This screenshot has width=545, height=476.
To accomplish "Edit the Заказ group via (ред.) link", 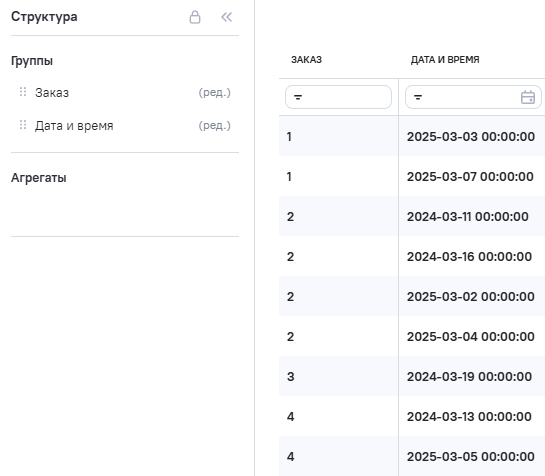I will pyautogui.click(x=214, y=92).
